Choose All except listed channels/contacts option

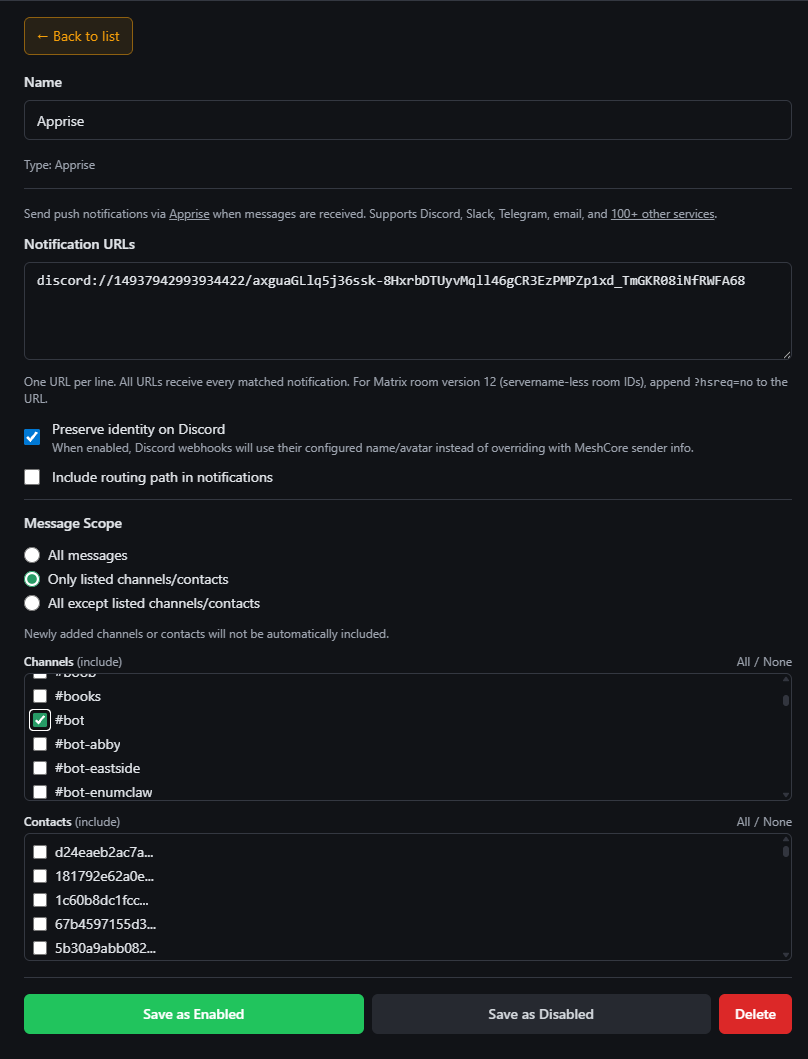[x=32, y=603]
